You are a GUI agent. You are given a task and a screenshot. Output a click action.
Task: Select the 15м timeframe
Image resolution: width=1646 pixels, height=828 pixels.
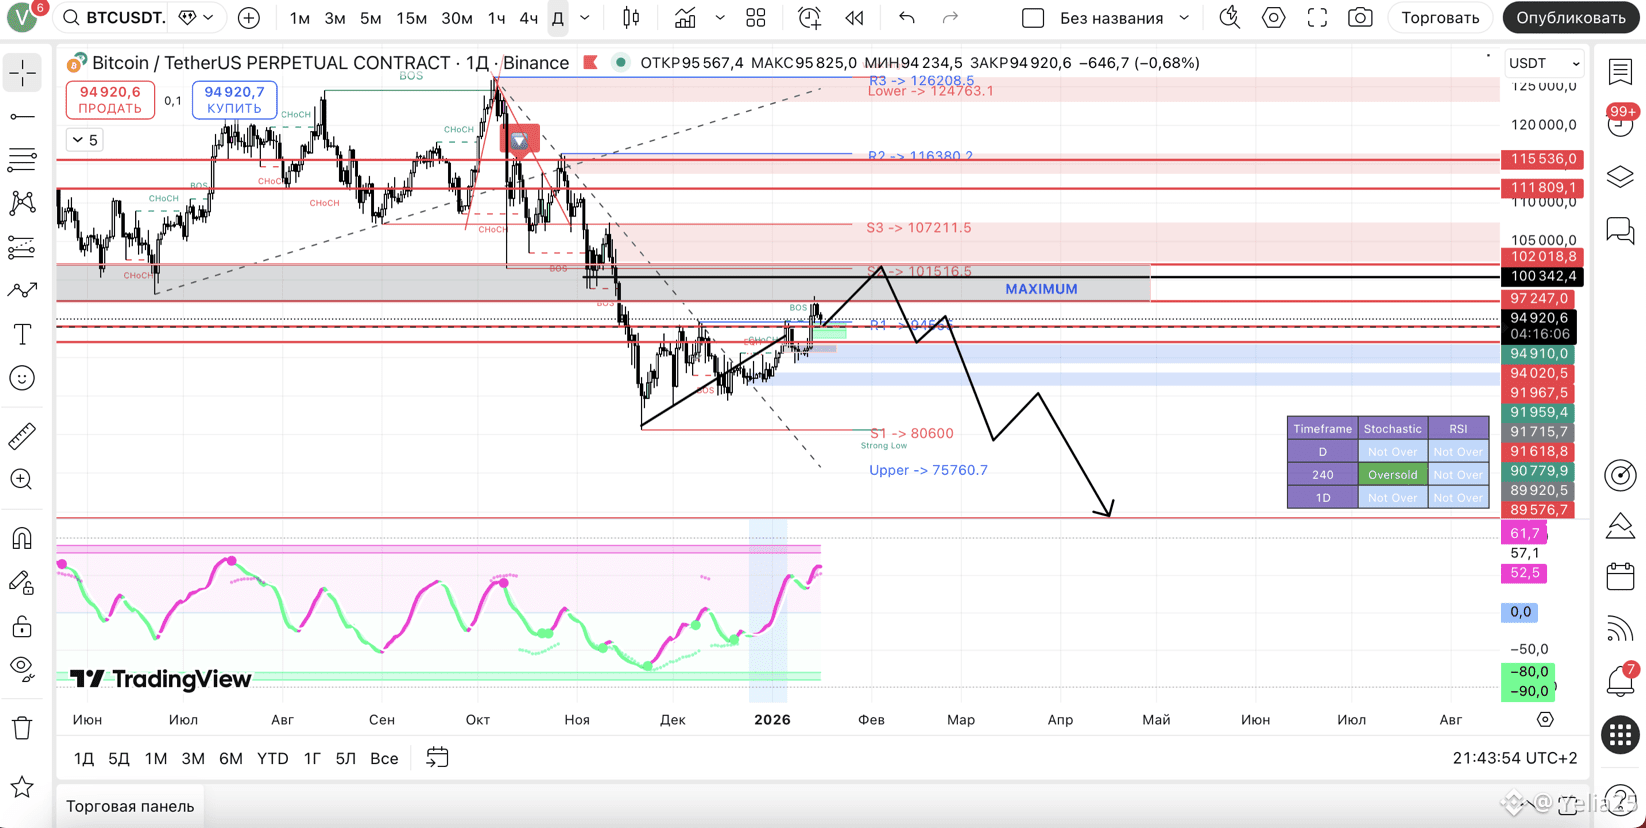[x=411, y=18]
